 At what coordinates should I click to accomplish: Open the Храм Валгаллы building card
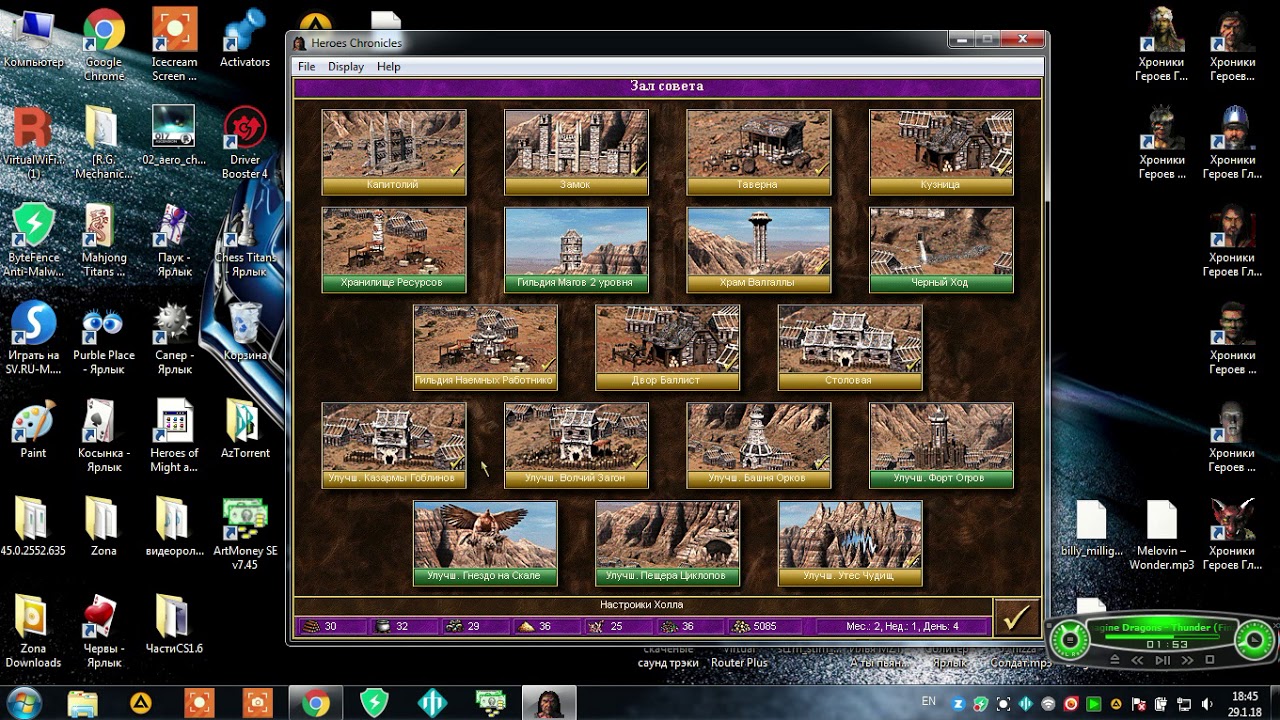click(x=759, y=250)
